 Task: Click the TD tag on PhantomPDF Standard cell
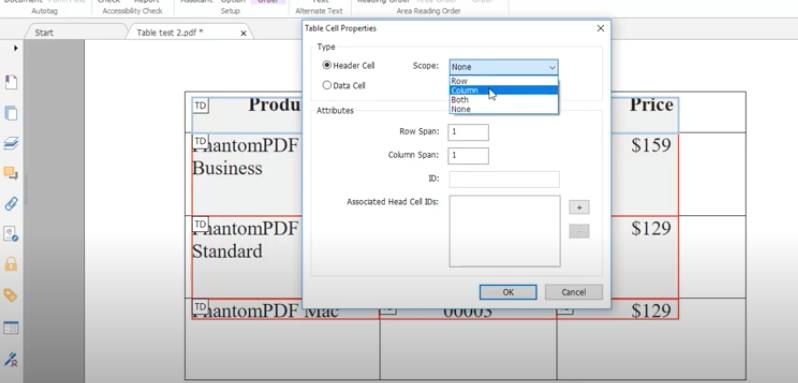(x=201, y=224)
